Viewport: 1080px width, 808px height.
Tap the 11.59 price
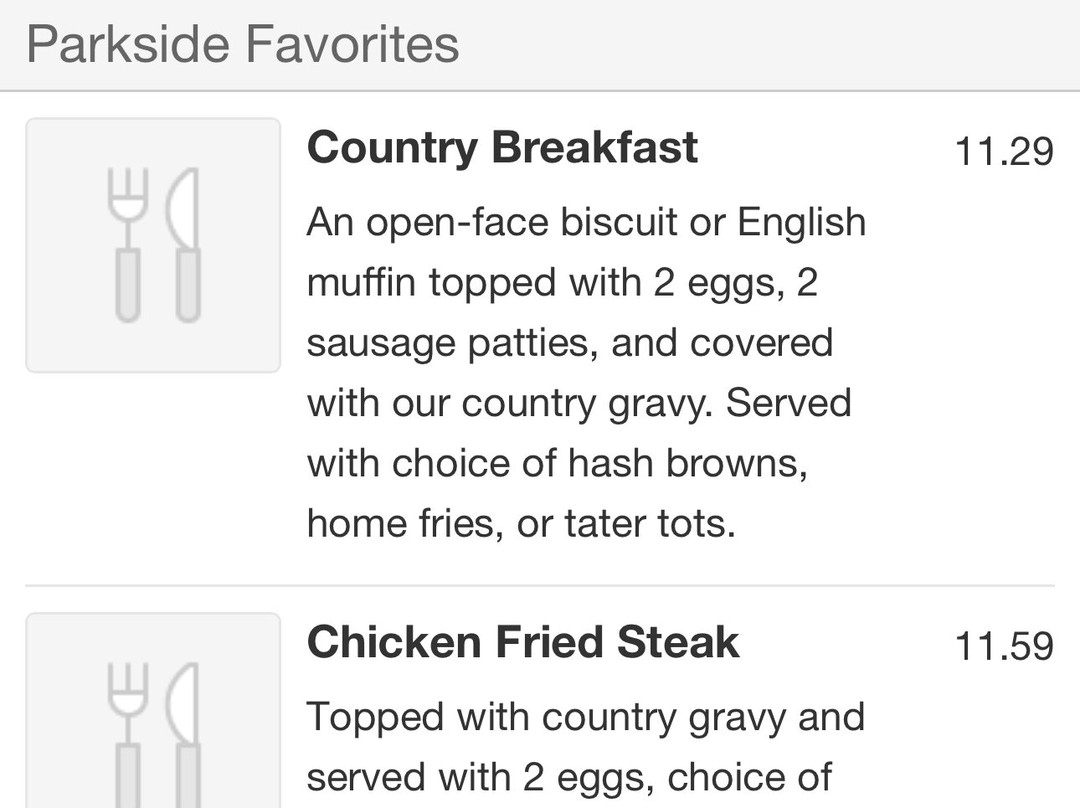pos(1004,646)
